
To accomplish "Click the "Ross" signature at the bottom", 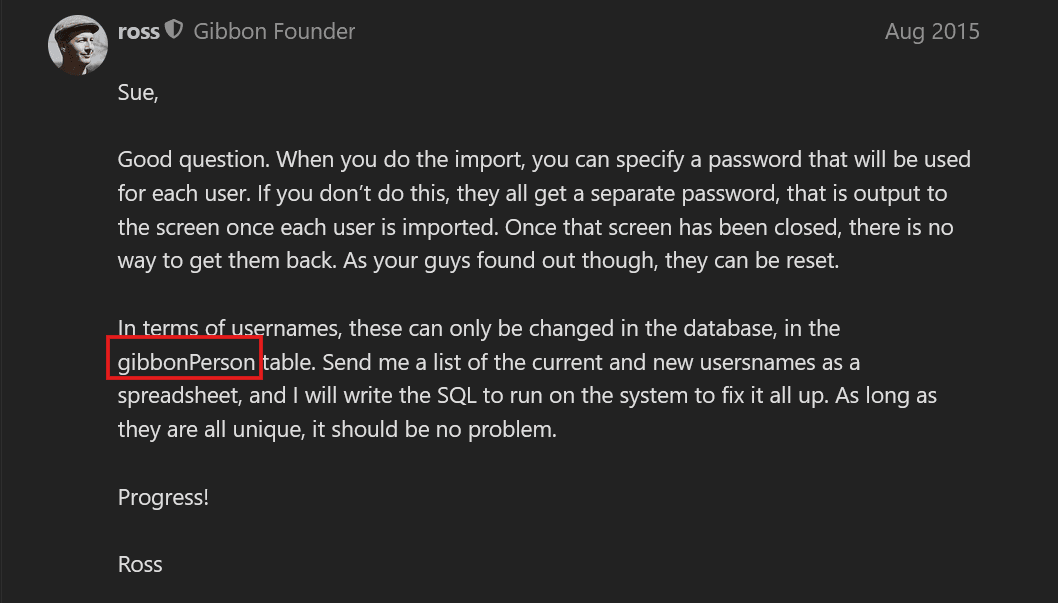I will tap(140, 564).
